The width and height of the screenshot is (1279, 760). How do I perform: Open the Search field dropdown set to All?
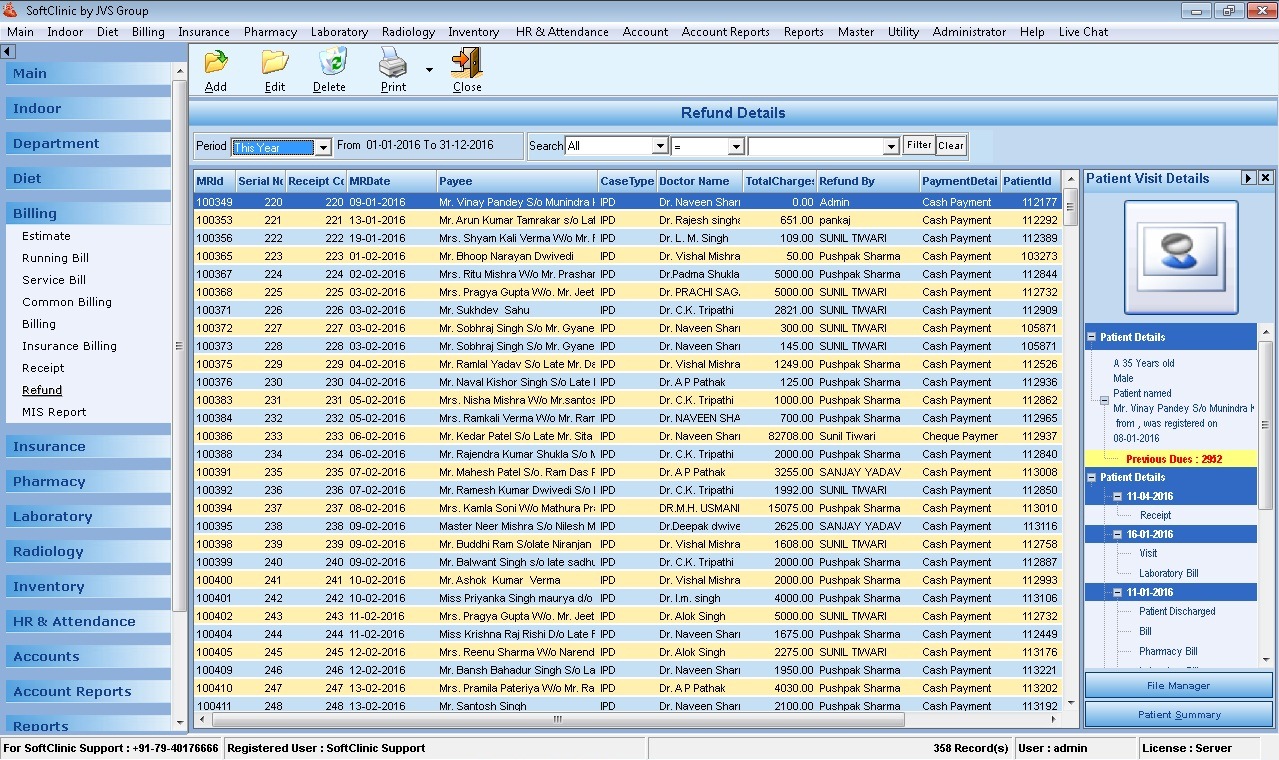coord(660,146)
